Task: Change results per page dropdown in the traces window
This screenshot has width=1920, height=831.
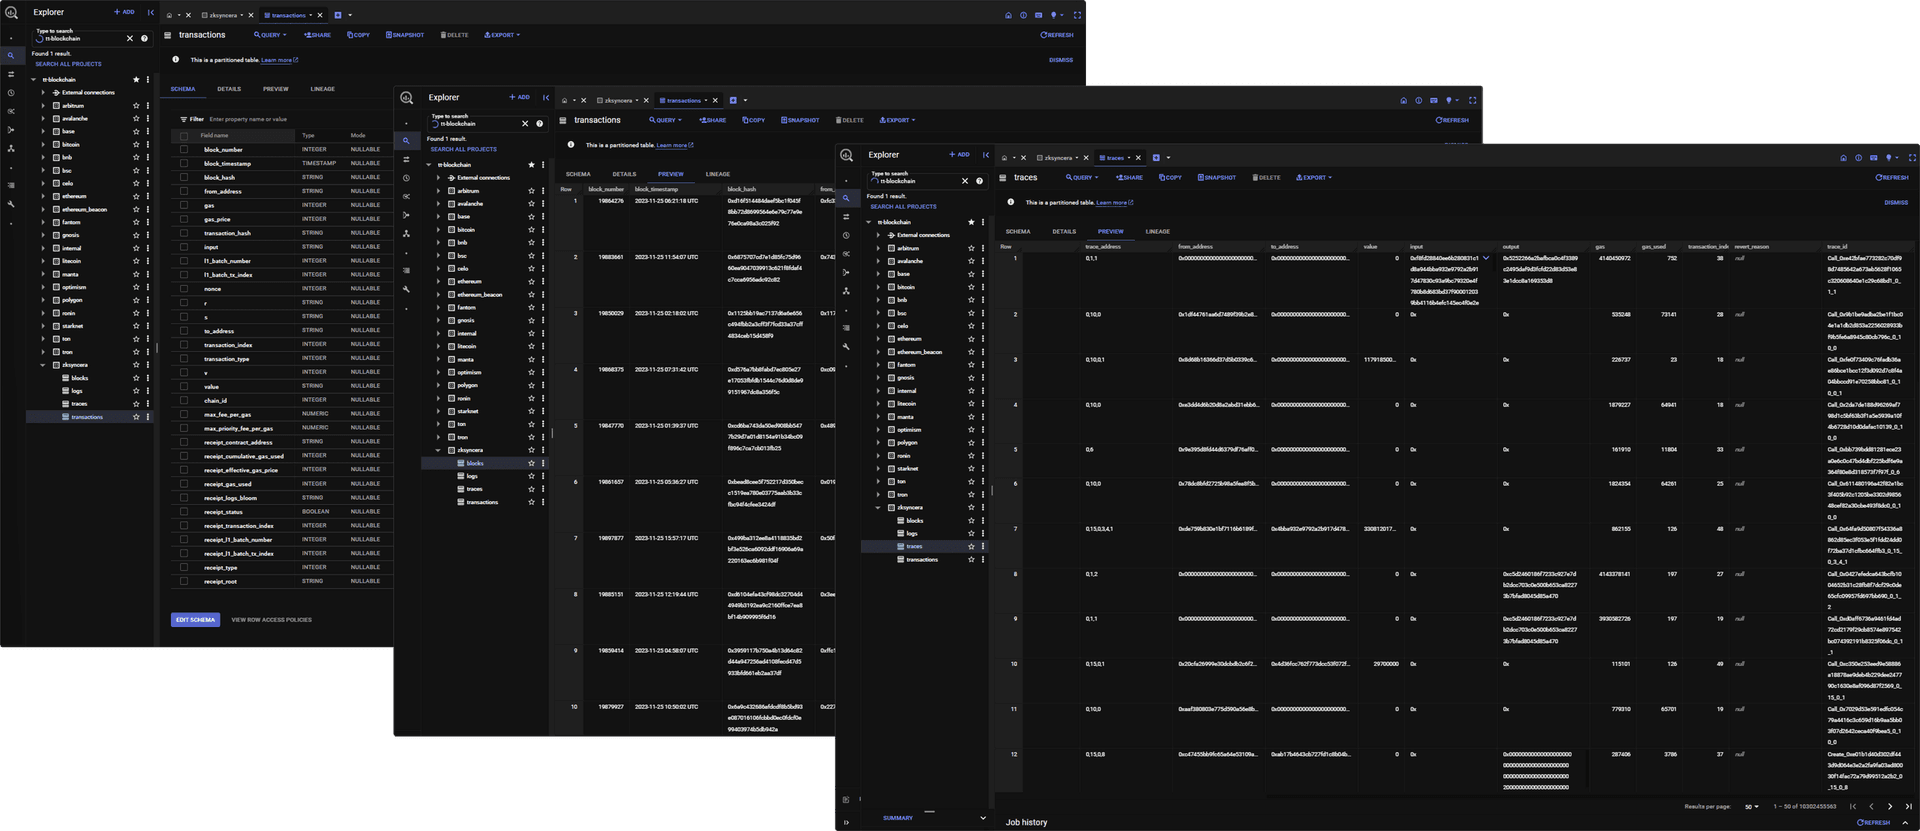Action: pyautogui.click(x=1751, y=806)
